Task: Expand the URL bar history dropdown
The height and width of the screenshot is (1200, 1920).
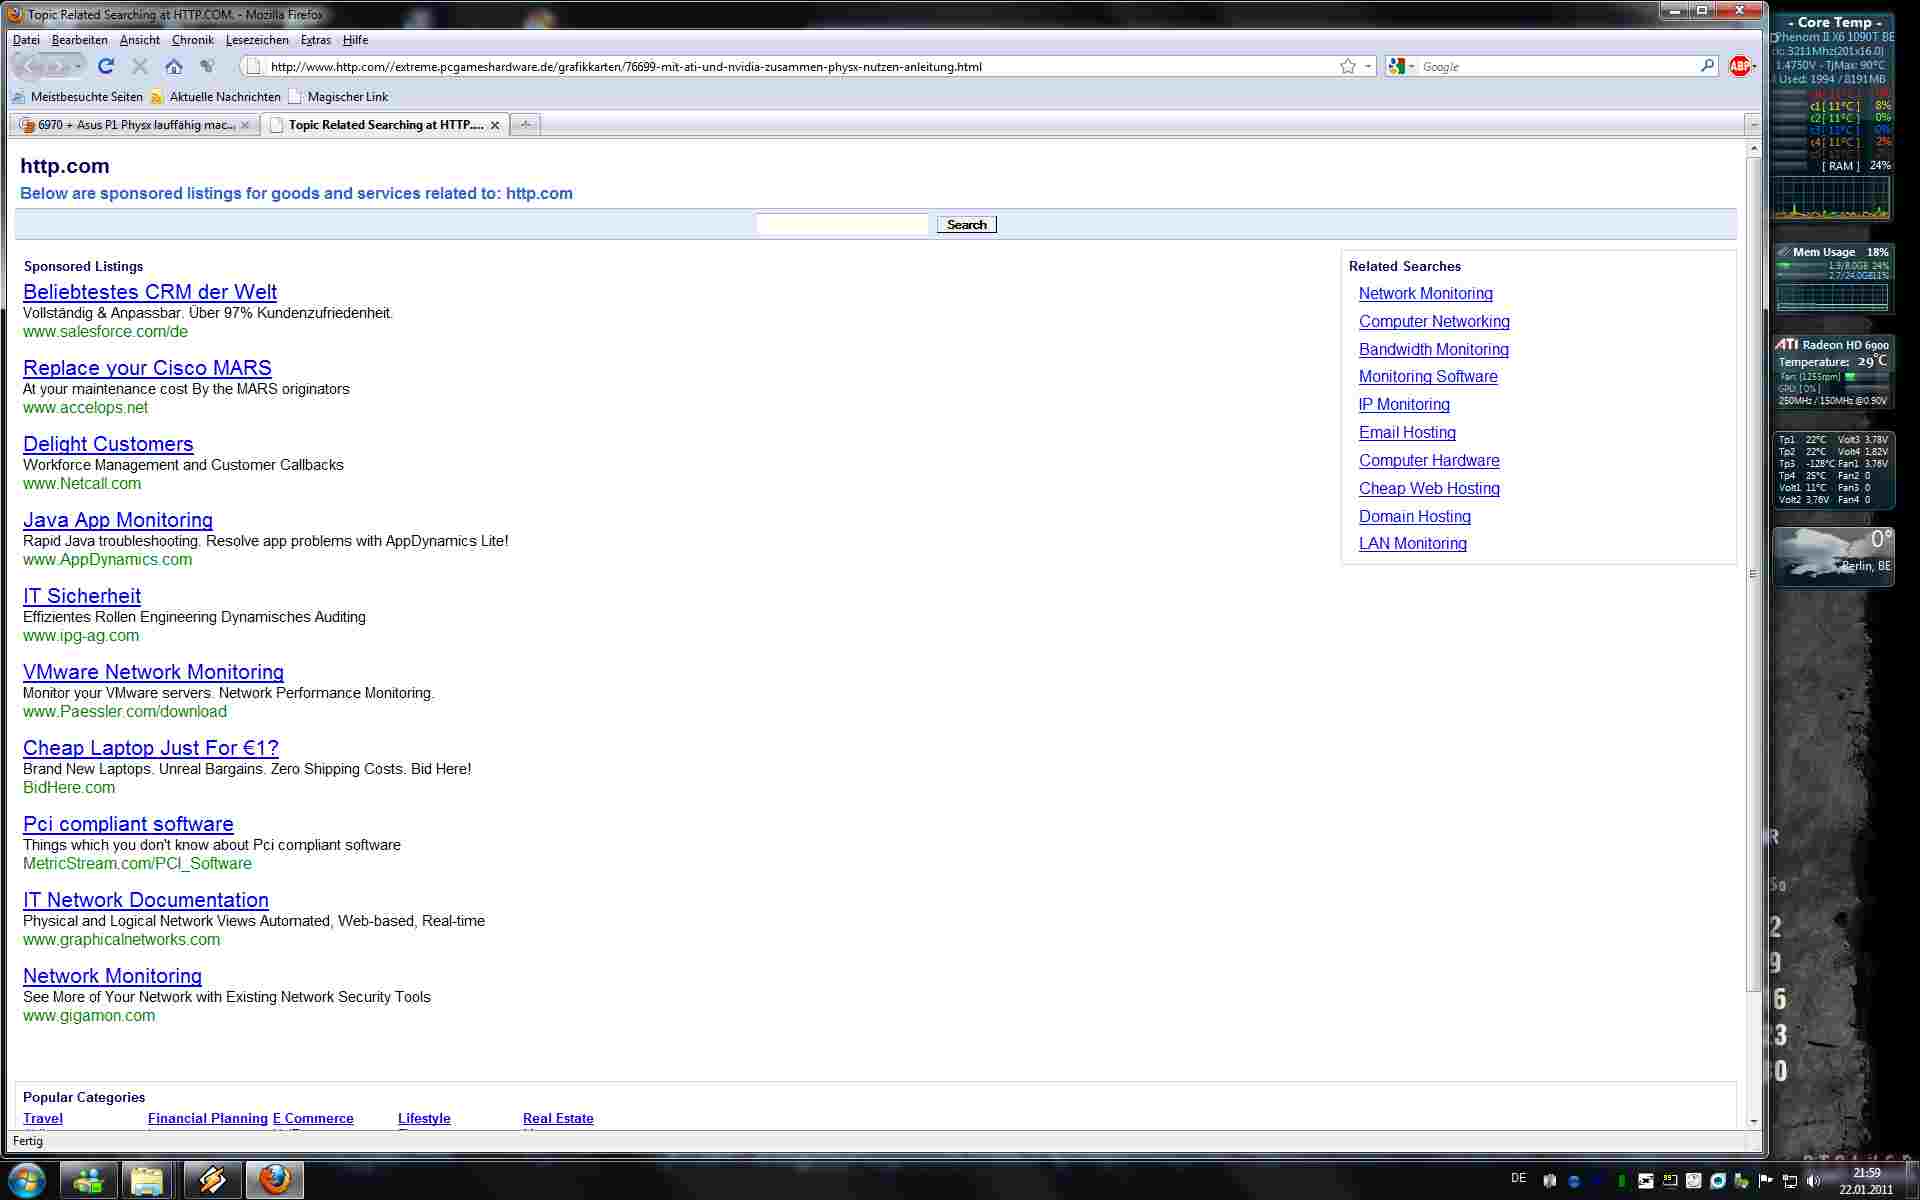Action: pos(1368,66)
